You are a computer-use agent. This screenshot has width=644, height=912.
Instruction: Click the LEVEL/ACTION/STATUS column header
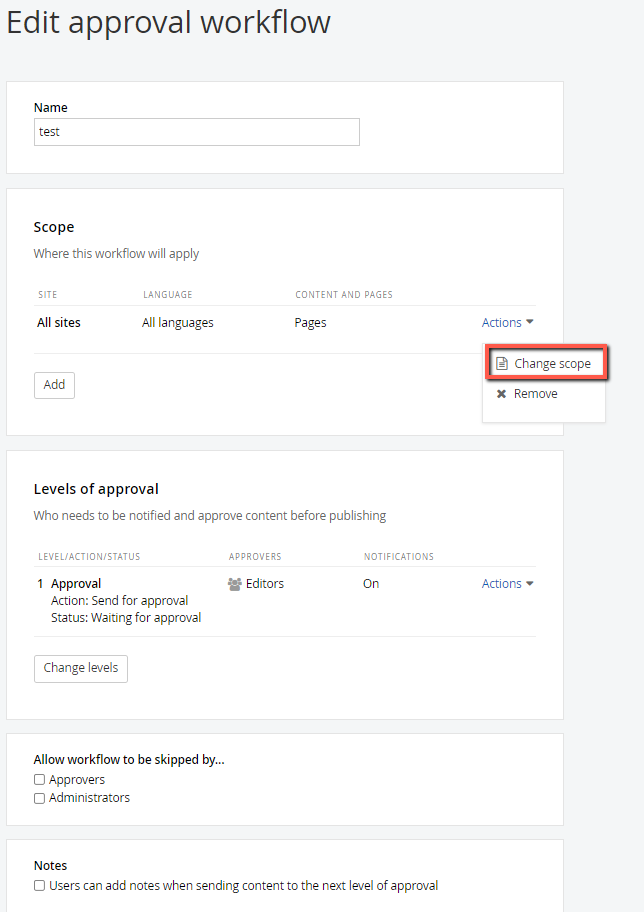coord(89,557)
